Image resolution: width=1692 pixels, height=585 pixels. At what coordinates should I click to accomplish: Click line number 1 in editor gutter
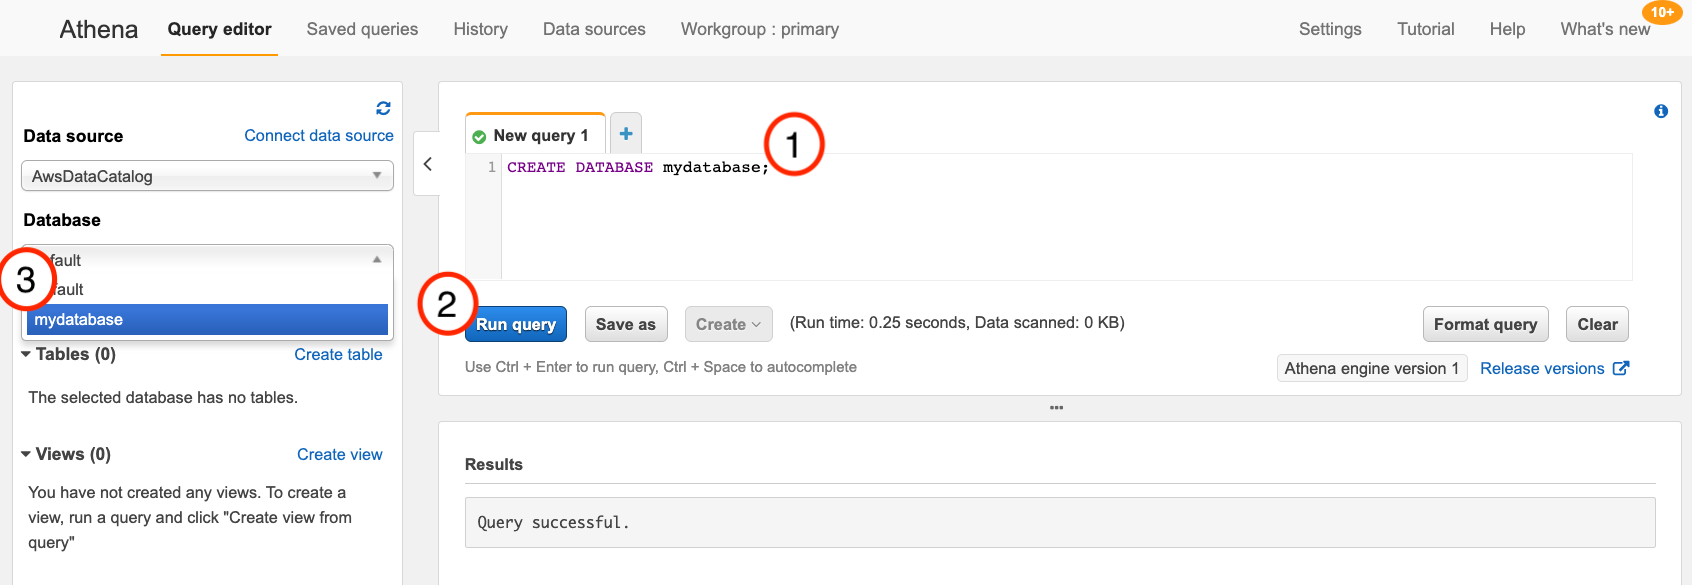pos(491,167)
